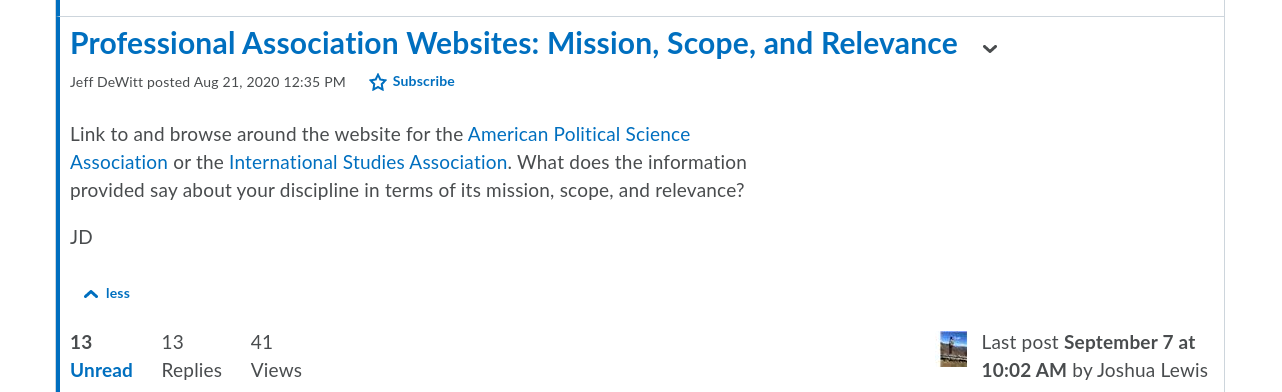This screenshot has width=1282, height=392.
Task: Select the Replies label
Action: click(192, 370)
